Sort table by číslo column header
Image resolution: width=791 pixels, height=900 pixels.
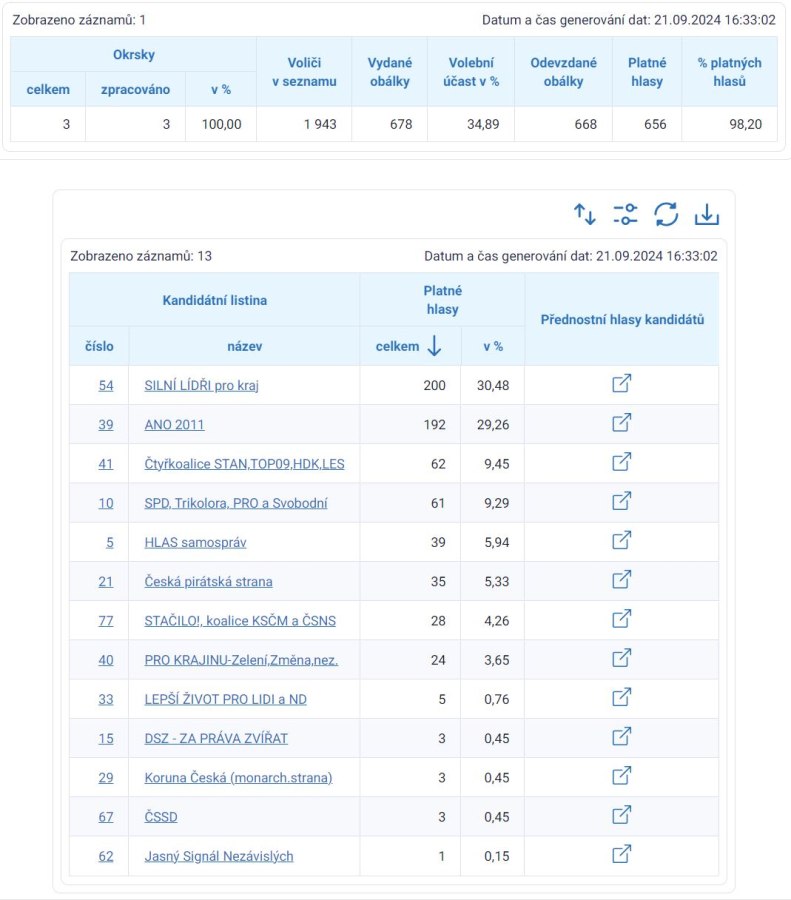pyautogui.click(x=99, y=346)
